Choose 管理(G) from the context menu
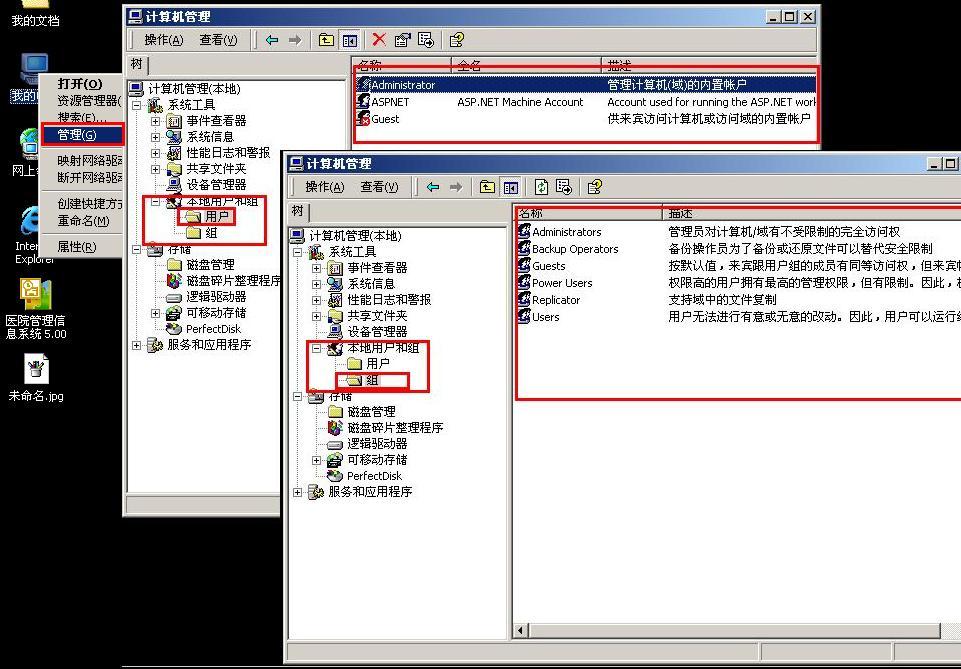Image resolution: width=961 pixels, height=669 pixels. 82,135
